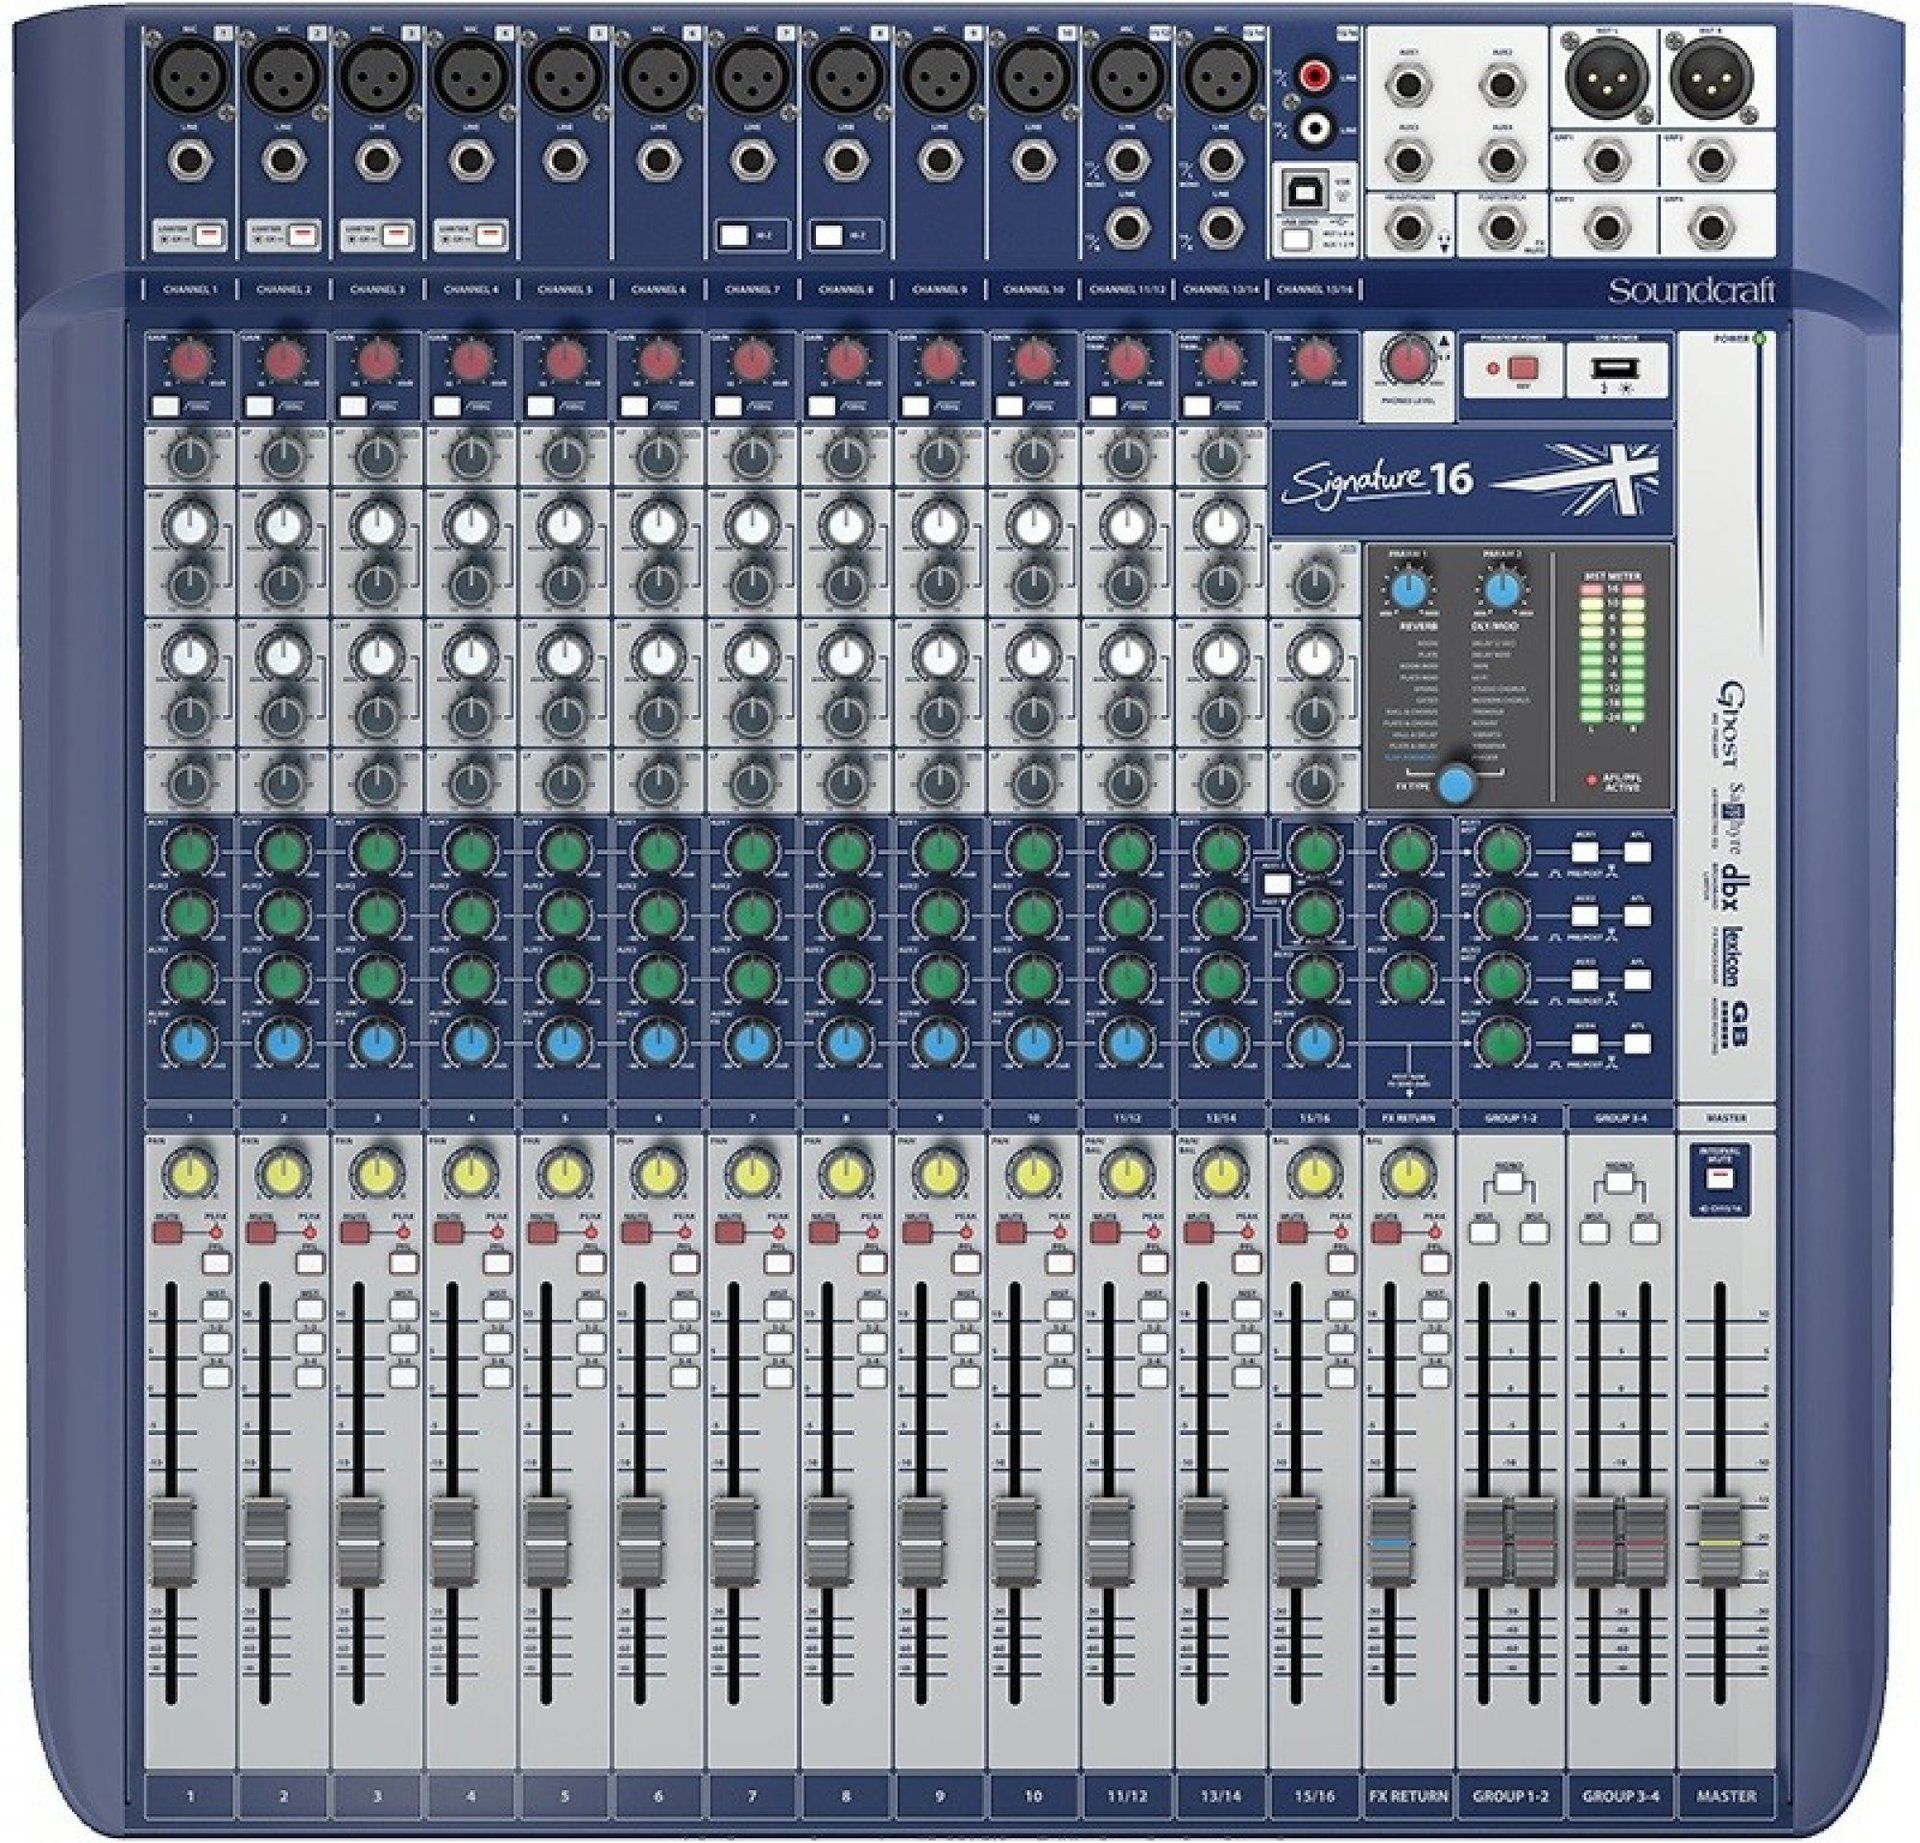Click the Soundcraft brand name

[1691, 291]
